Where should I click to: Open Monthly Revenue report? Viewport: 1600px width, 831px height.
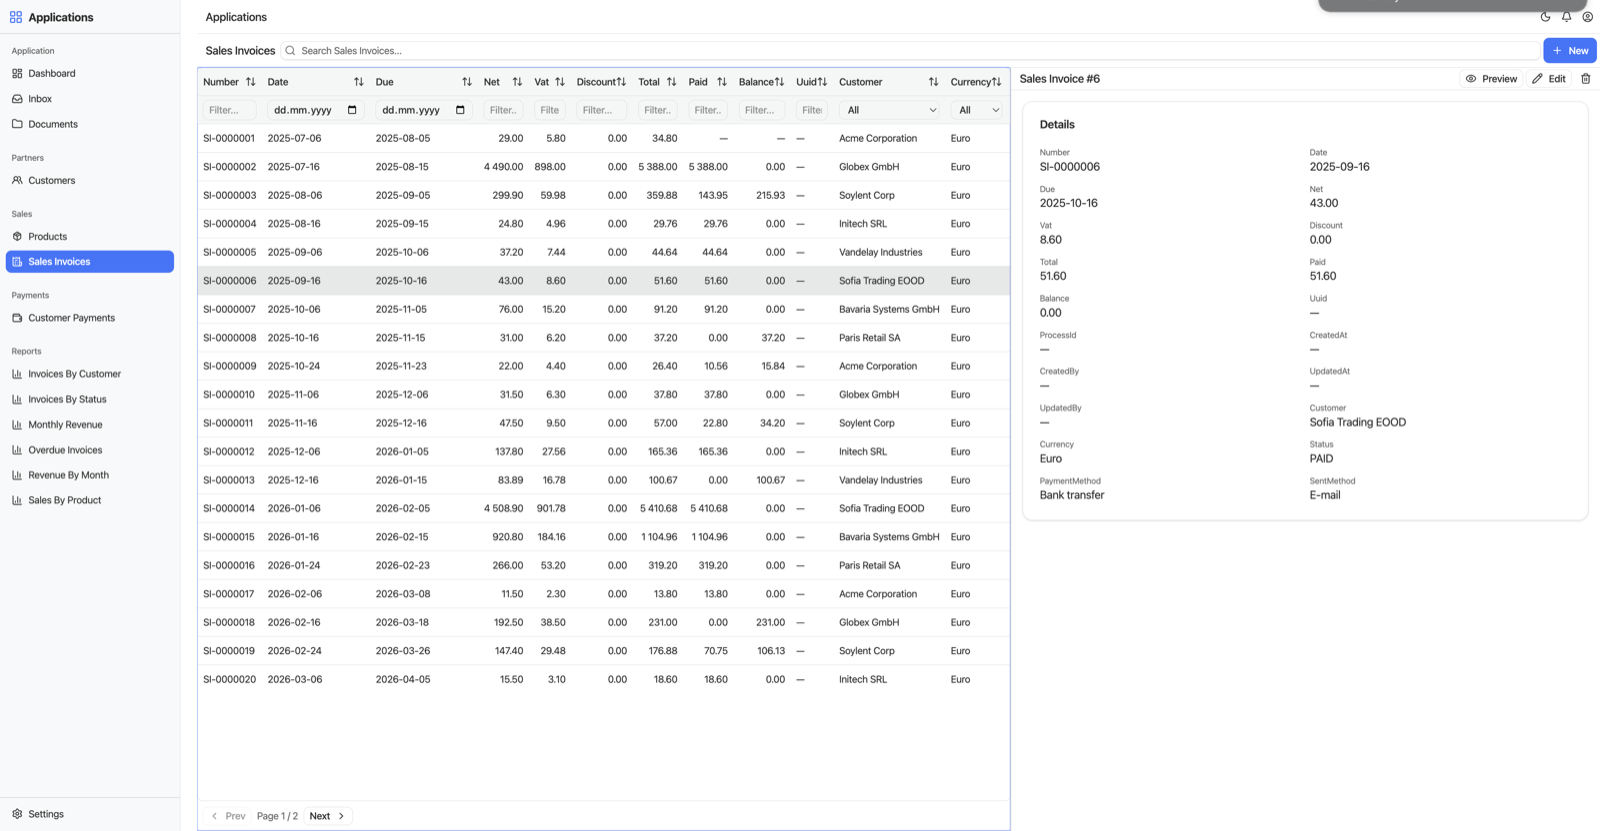point(90,424)
